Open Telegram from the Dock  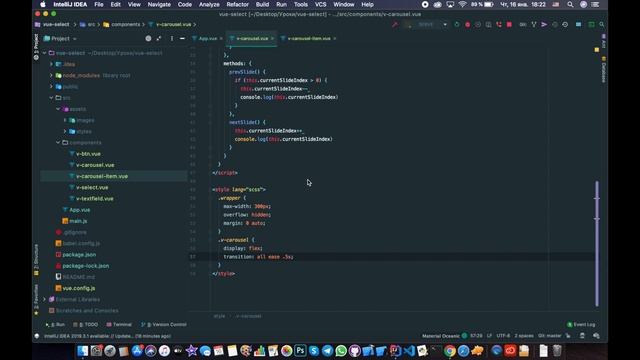click(327, 351)
